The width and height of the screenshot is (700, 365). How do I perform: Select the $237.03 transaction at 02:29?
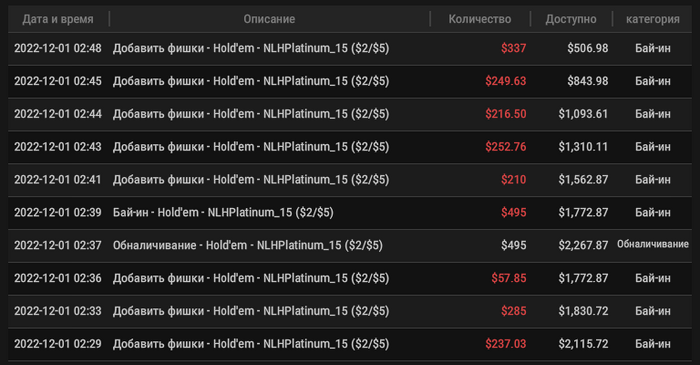[350, 344]
